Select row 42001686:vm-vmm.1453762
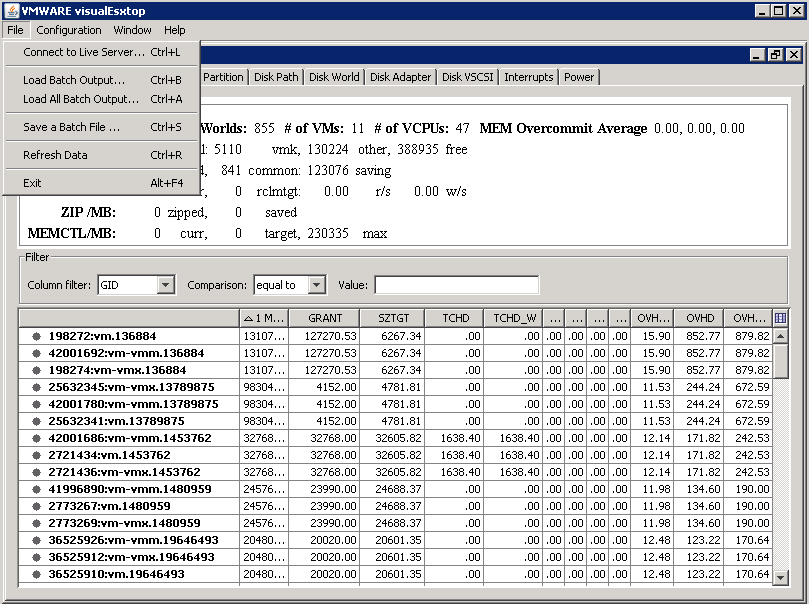 396,438
